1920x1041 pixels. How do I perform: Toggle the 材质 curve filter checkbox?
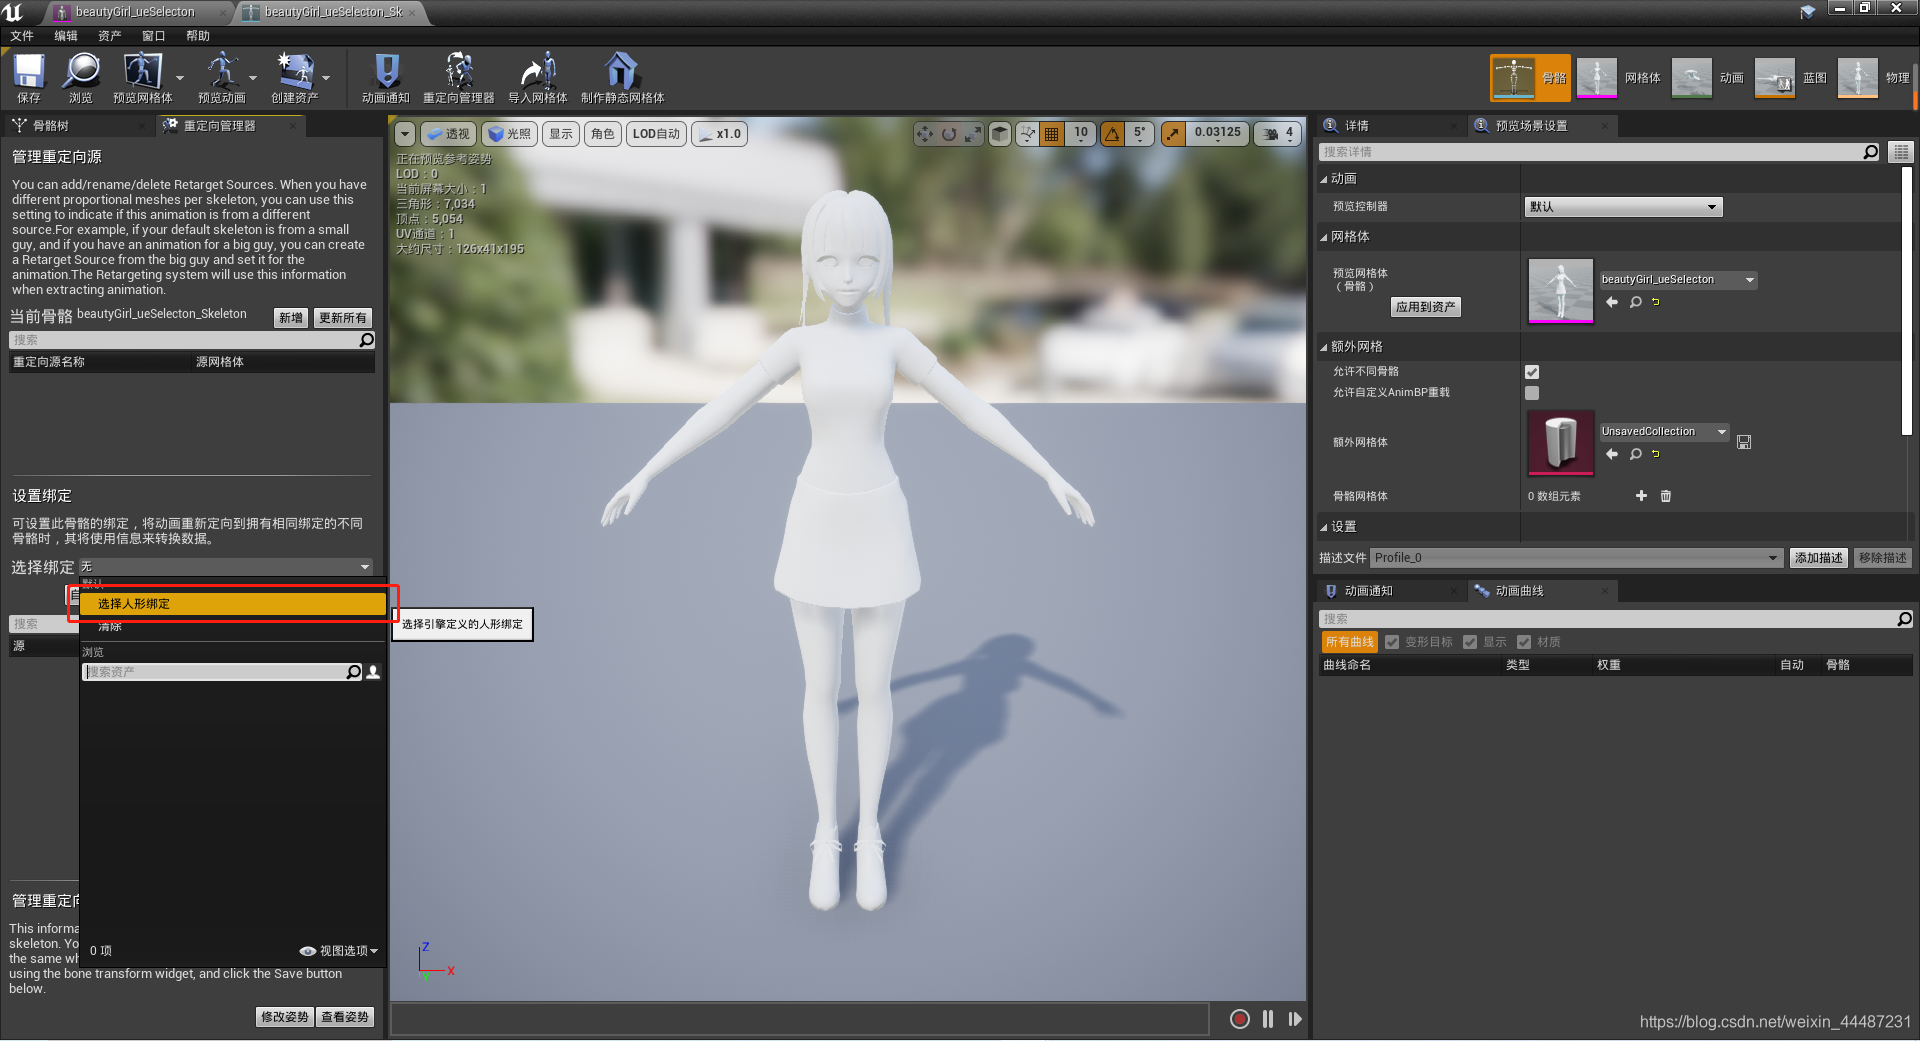click(x=1524, y=642)
